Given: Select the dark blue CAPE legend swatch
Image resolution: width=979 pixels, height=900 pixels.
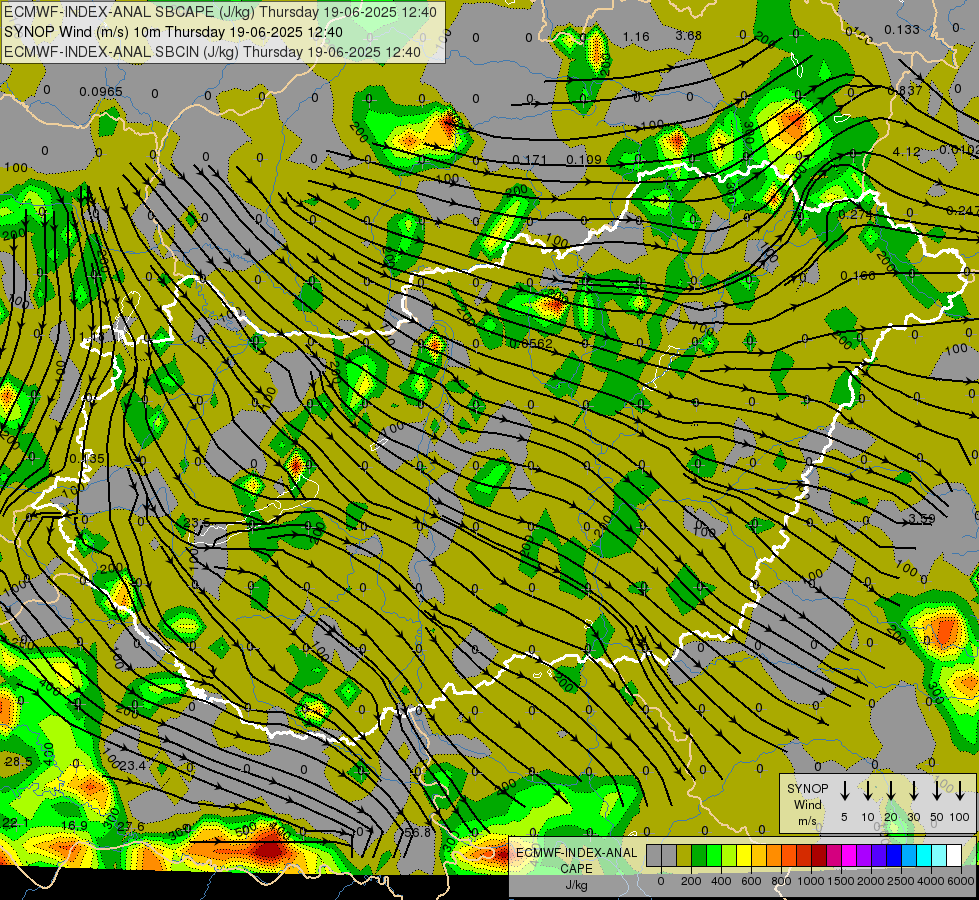Looking at the screenshot, I should [x=893, y=856].
